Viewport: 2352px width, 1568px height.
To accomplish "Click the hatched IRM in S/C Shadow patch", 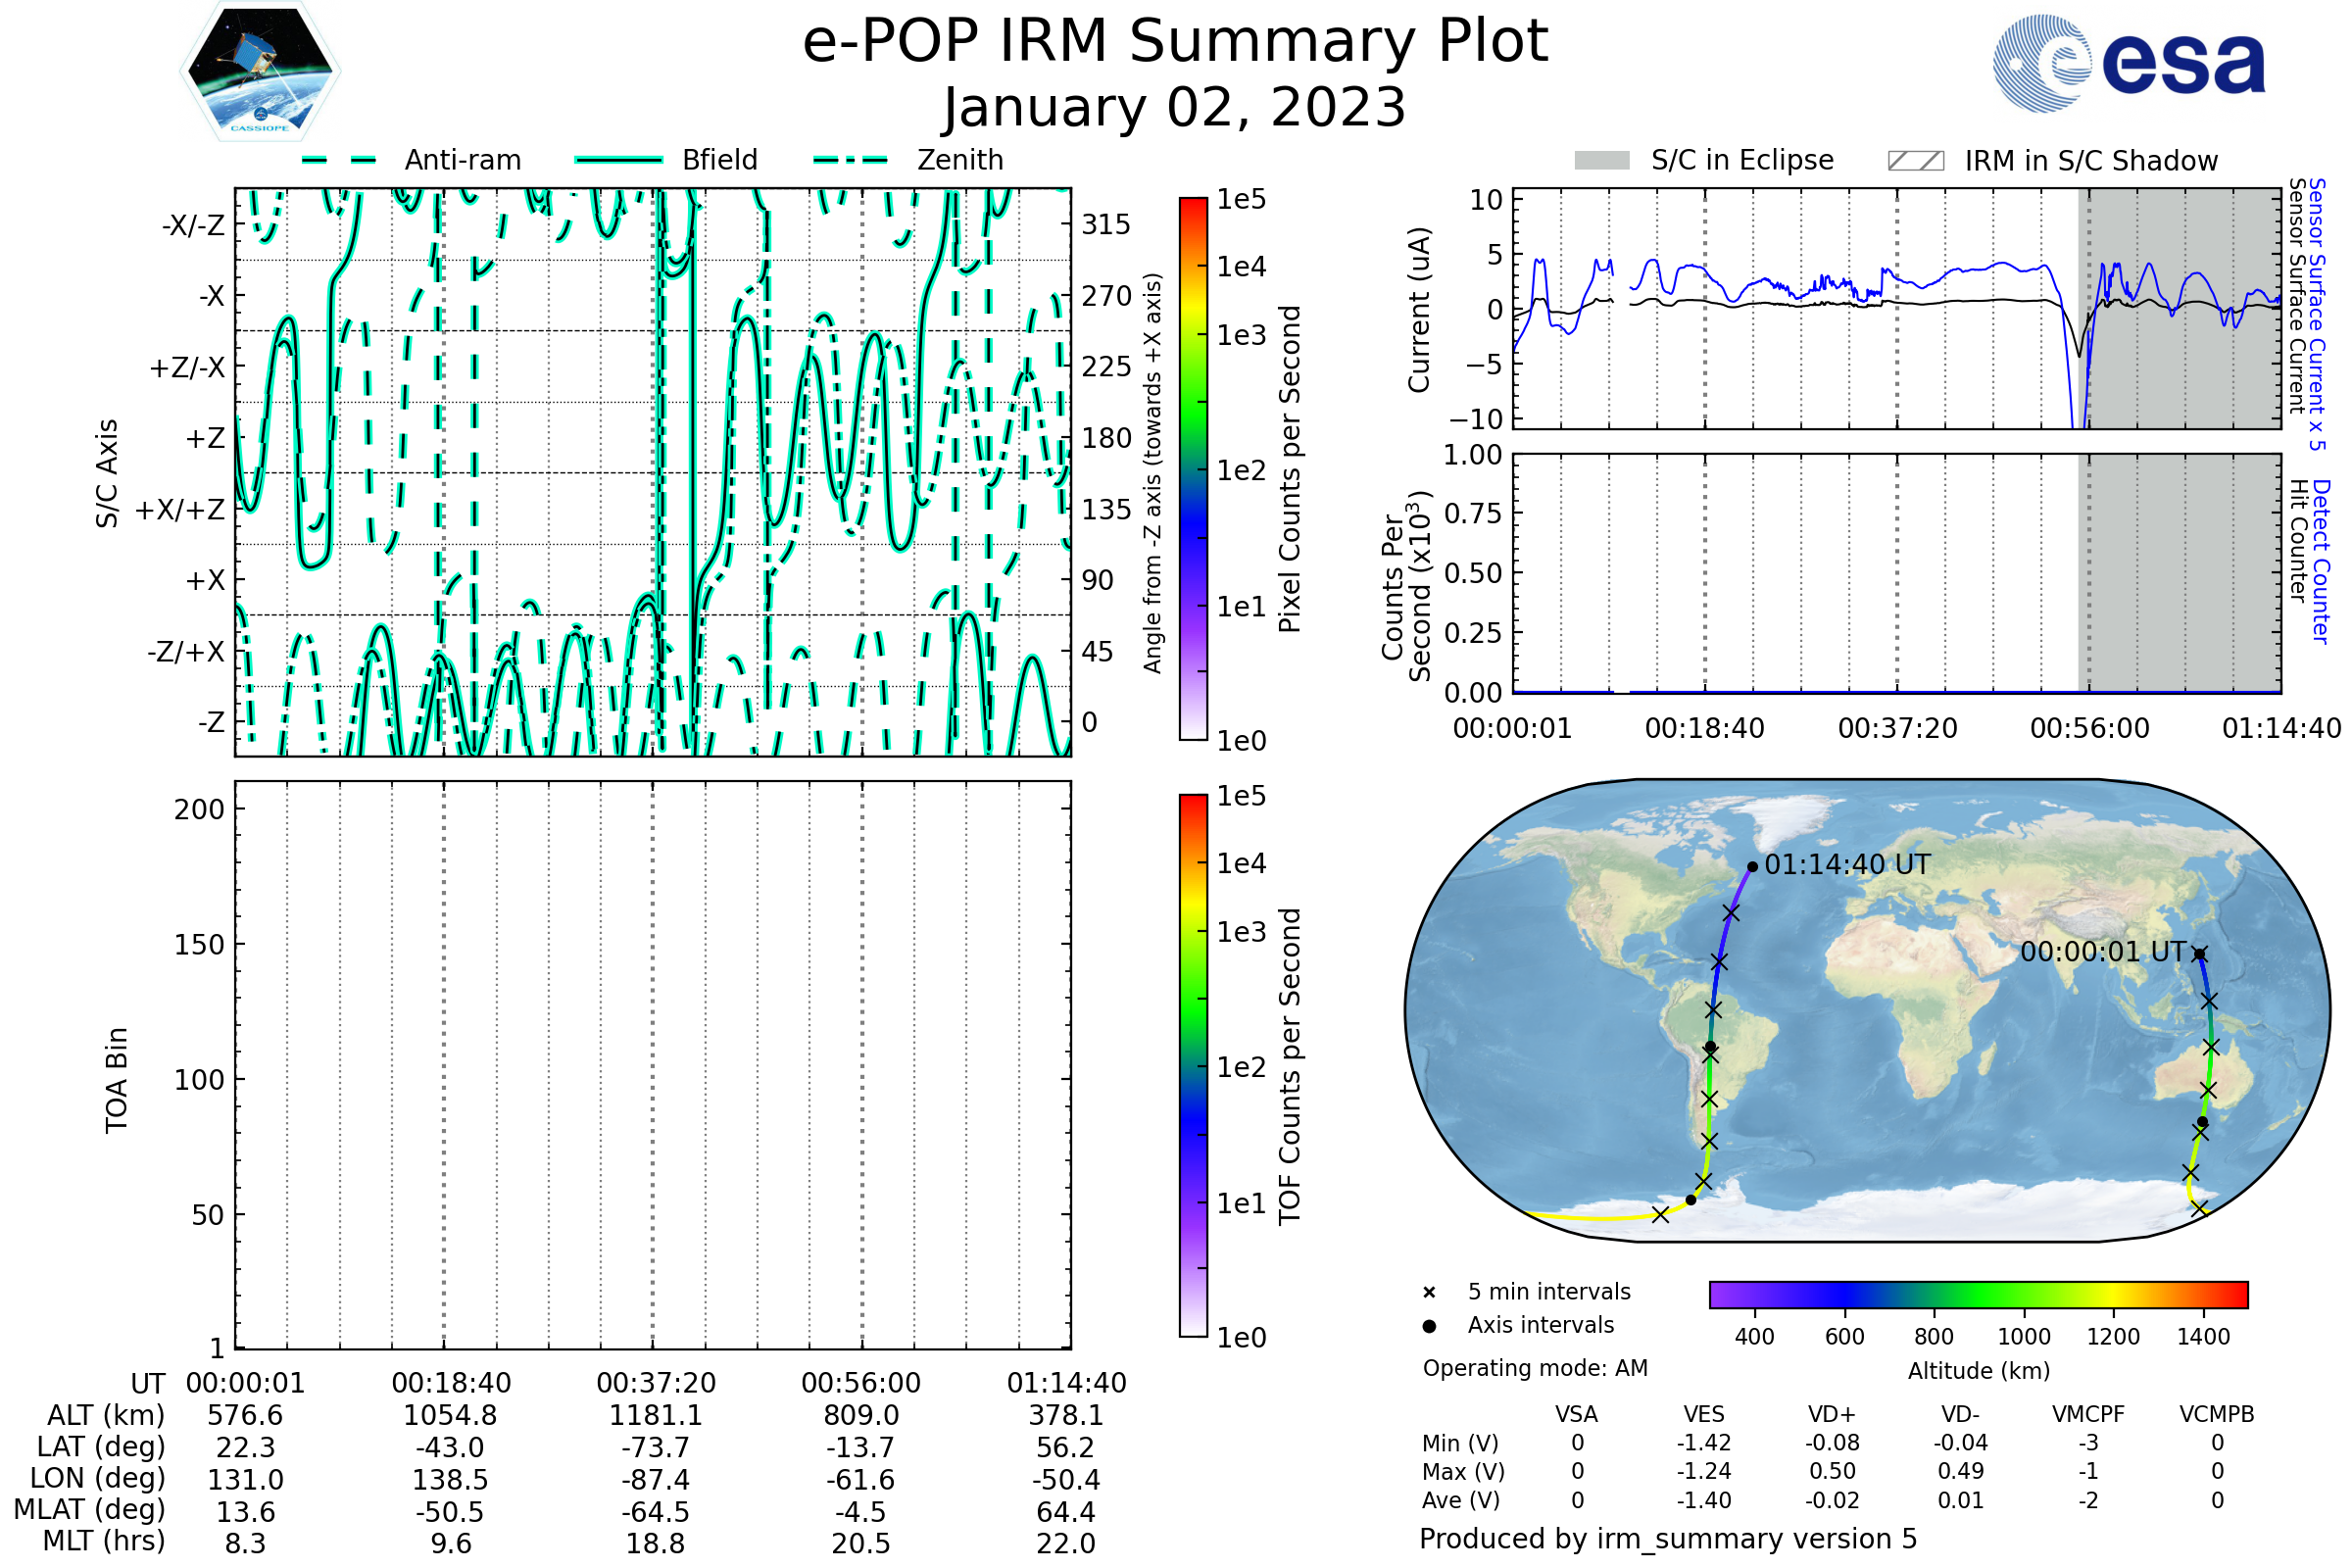I will pos(1915,161).
